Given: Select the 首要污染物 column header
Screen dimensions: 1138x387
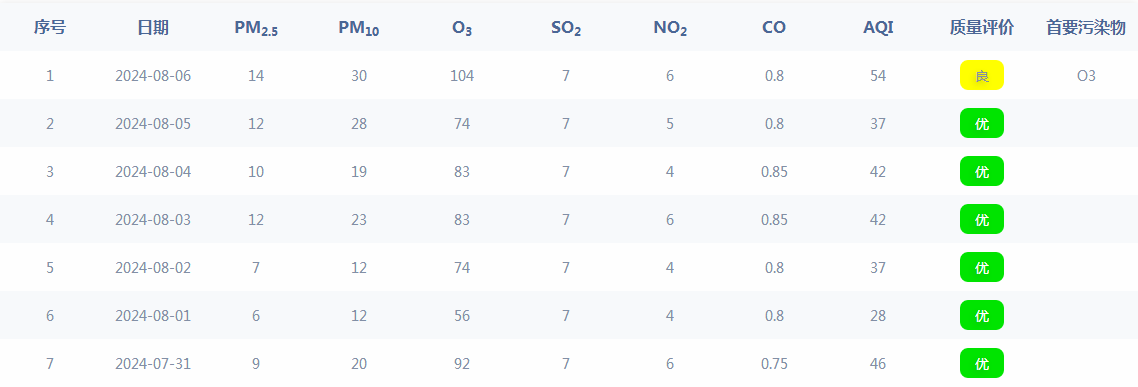Looking at the screenshot, I should tap(1086, 28).
